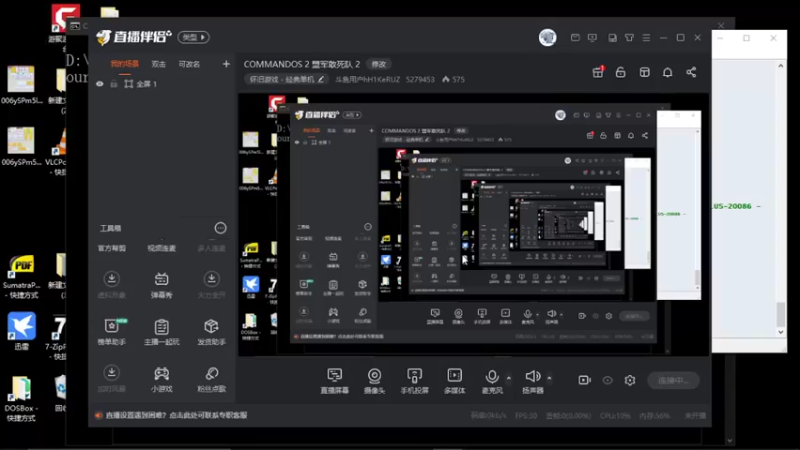Viewport: 800px width, 450px height.
Task: Open the DOSBox desktop shortcut
Action: pyautogui.click(x=21, y=399)
